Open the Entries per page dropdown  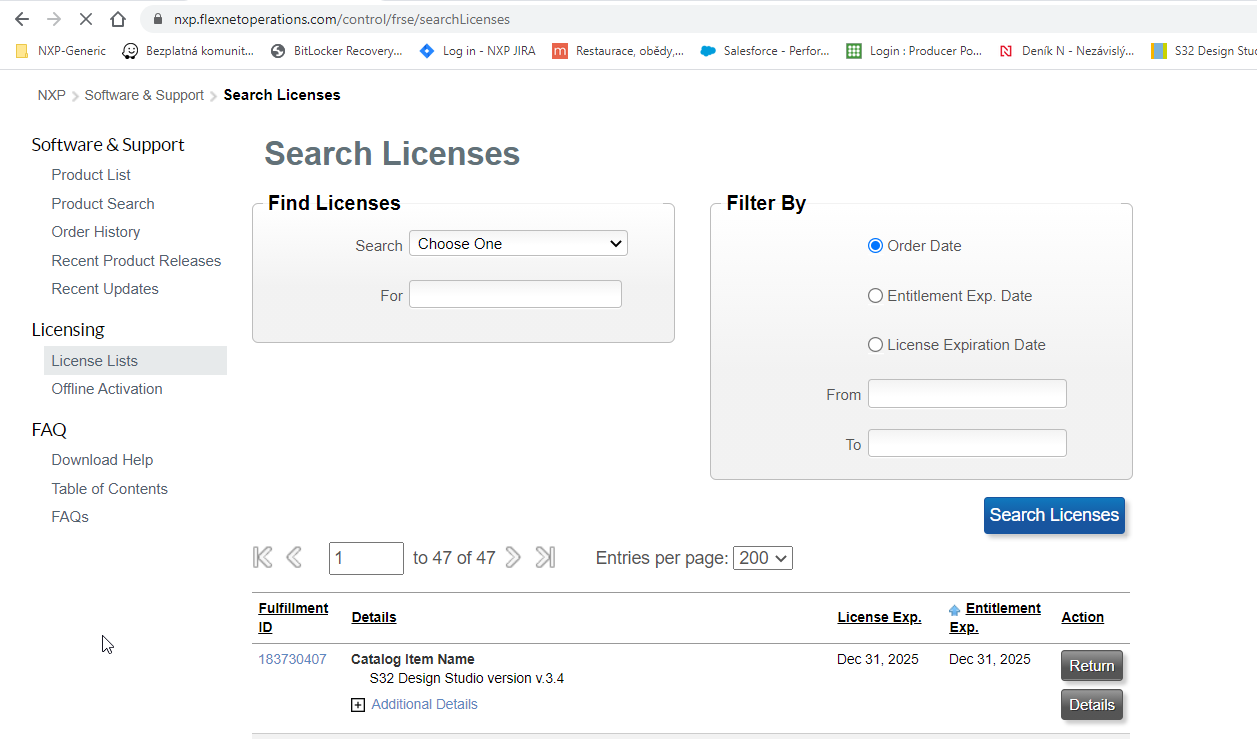(x=762, y=558)
